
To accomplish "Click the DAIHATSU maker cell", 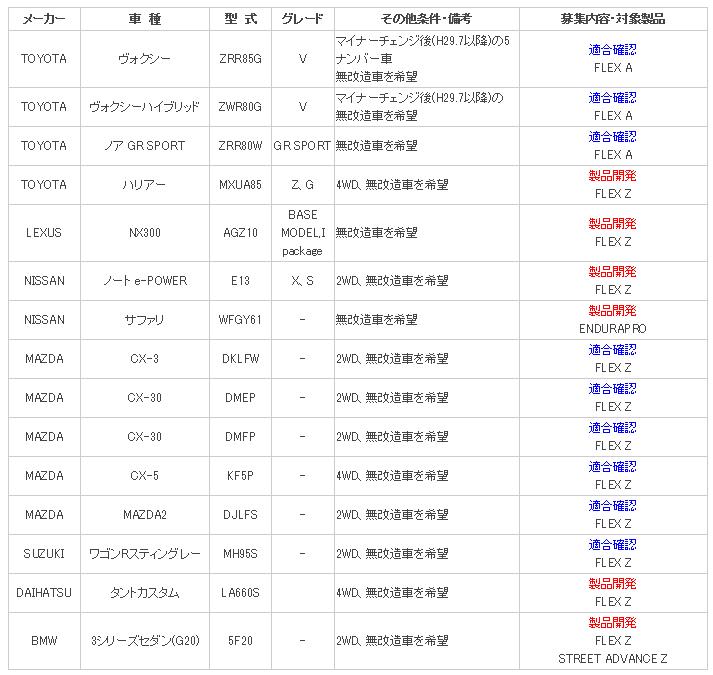I will (x=44, y=593).
